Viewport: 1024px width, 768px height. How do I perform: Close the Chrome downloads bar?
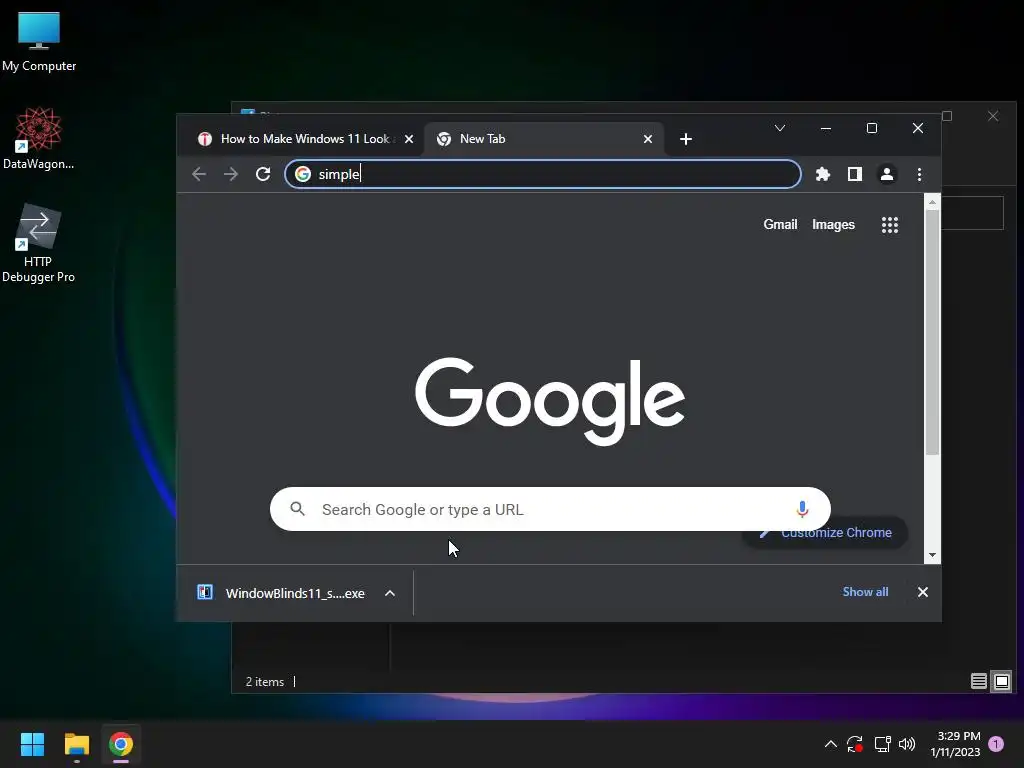(x=923, y=592)
